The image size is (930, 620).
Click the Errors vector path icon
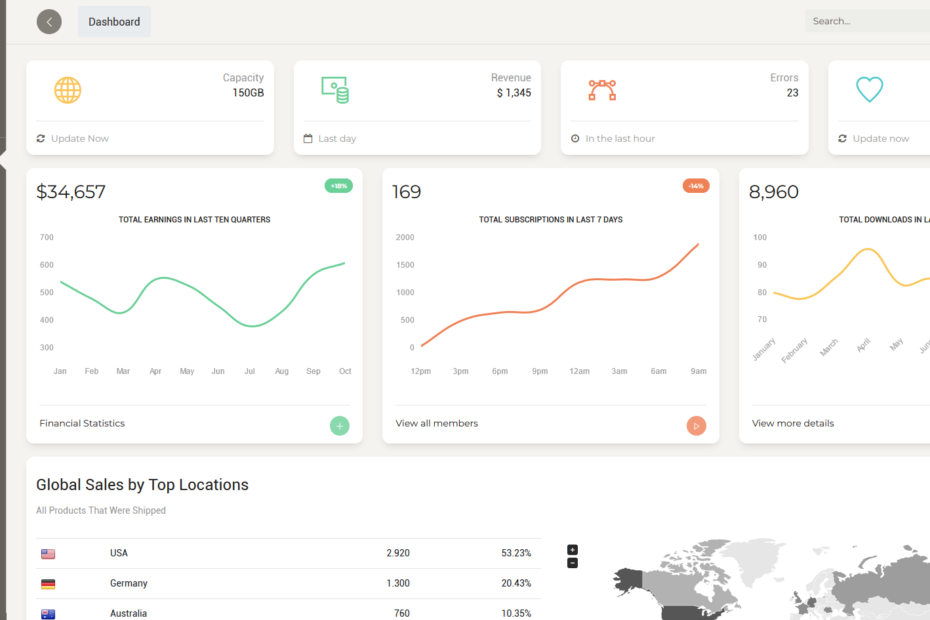point(602,90)
